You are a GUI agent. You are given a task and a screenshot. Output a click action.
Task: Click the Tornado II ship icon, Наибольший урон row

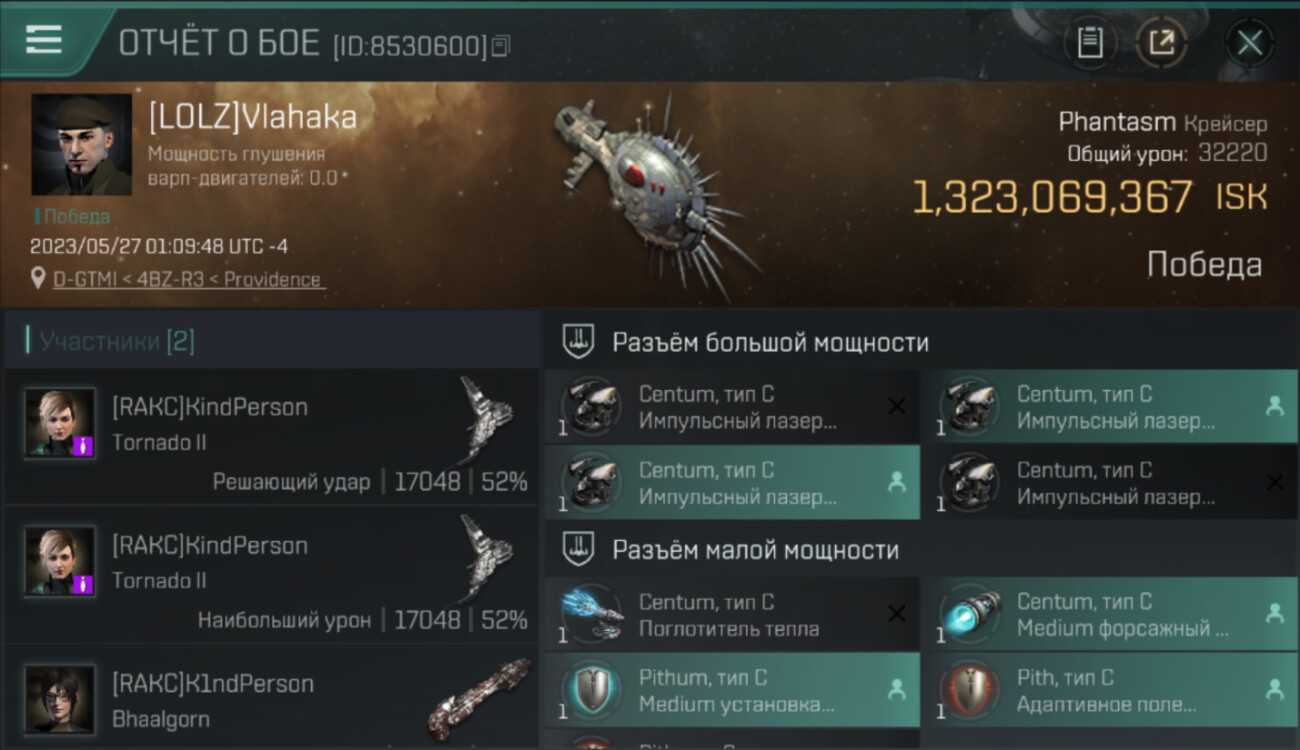click(x=486, y=558)
